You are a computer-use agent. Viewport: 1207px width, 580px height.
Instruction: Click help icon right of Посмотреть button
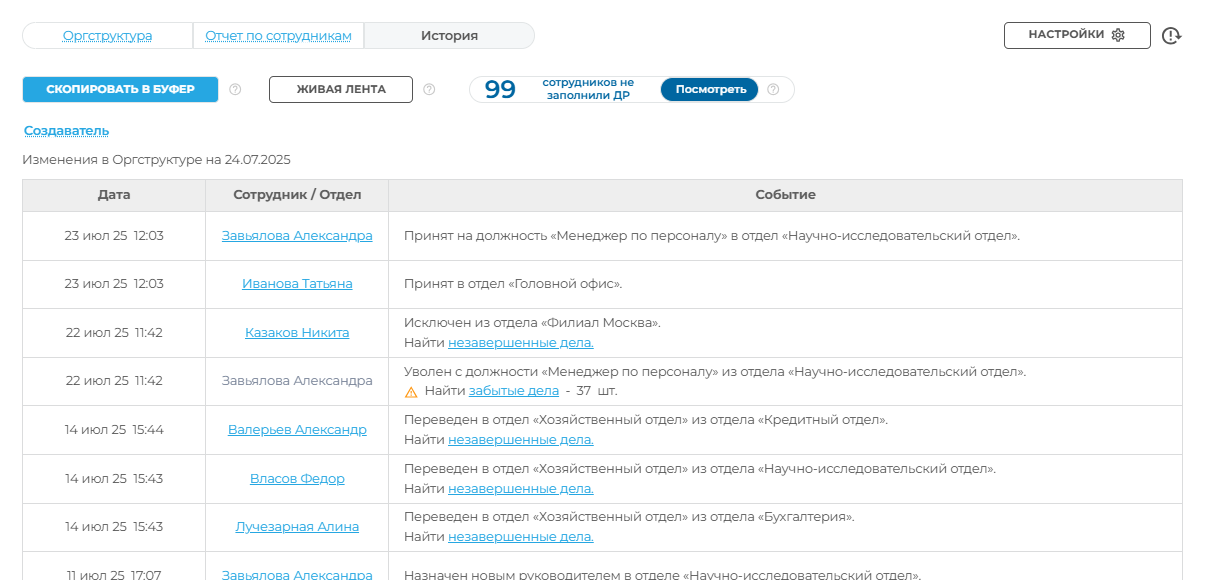773,89
